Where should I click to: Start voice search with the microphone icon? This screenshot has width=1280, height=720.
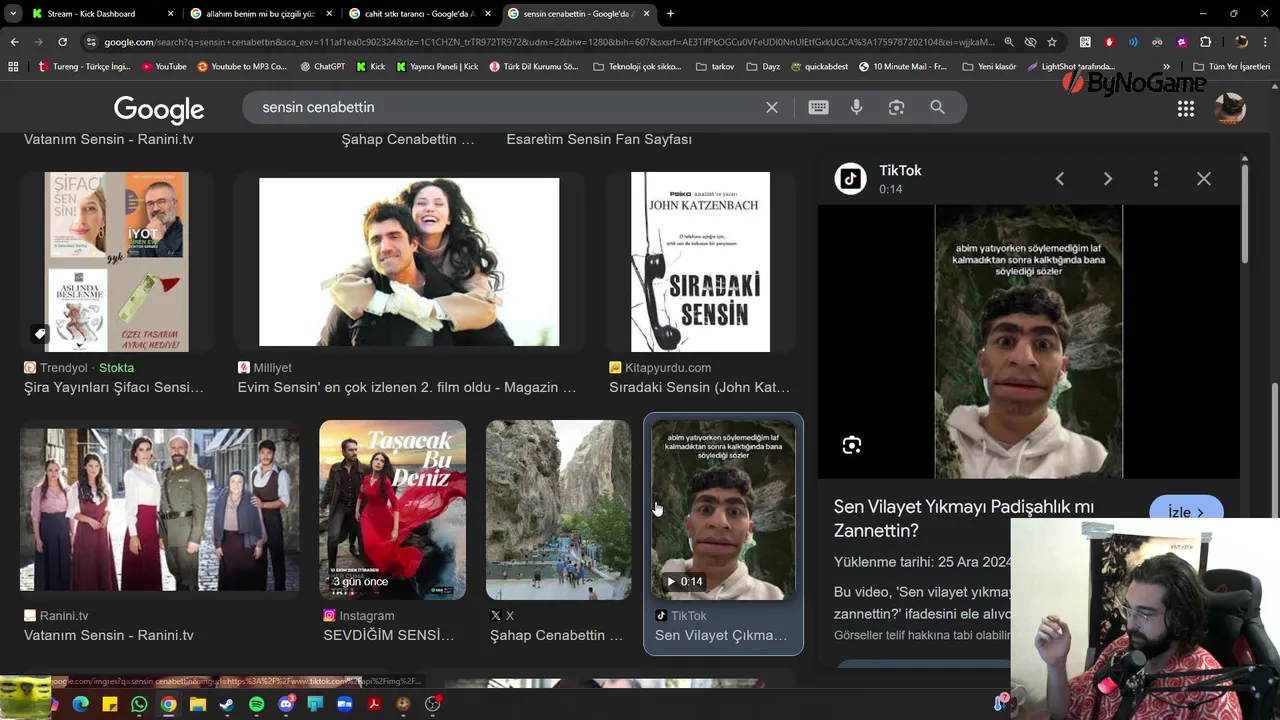[x=857, y=107]
